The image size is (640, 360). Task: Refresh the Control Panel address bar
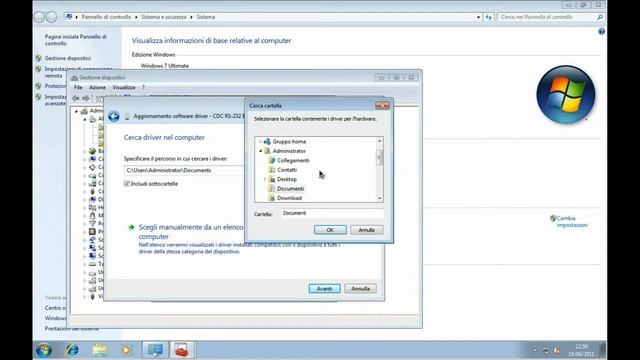click(489, 17)
